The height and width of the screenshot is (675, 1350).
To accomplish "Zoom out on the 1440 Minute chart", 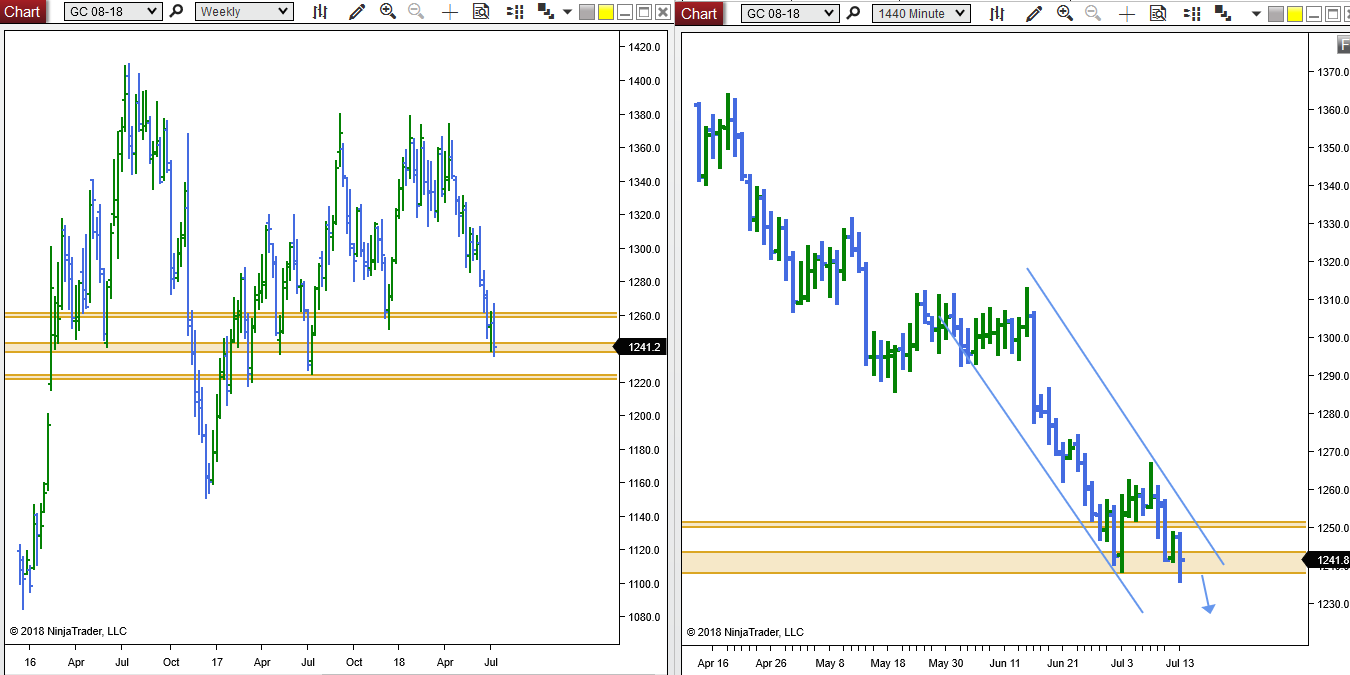I will 1093,13.
